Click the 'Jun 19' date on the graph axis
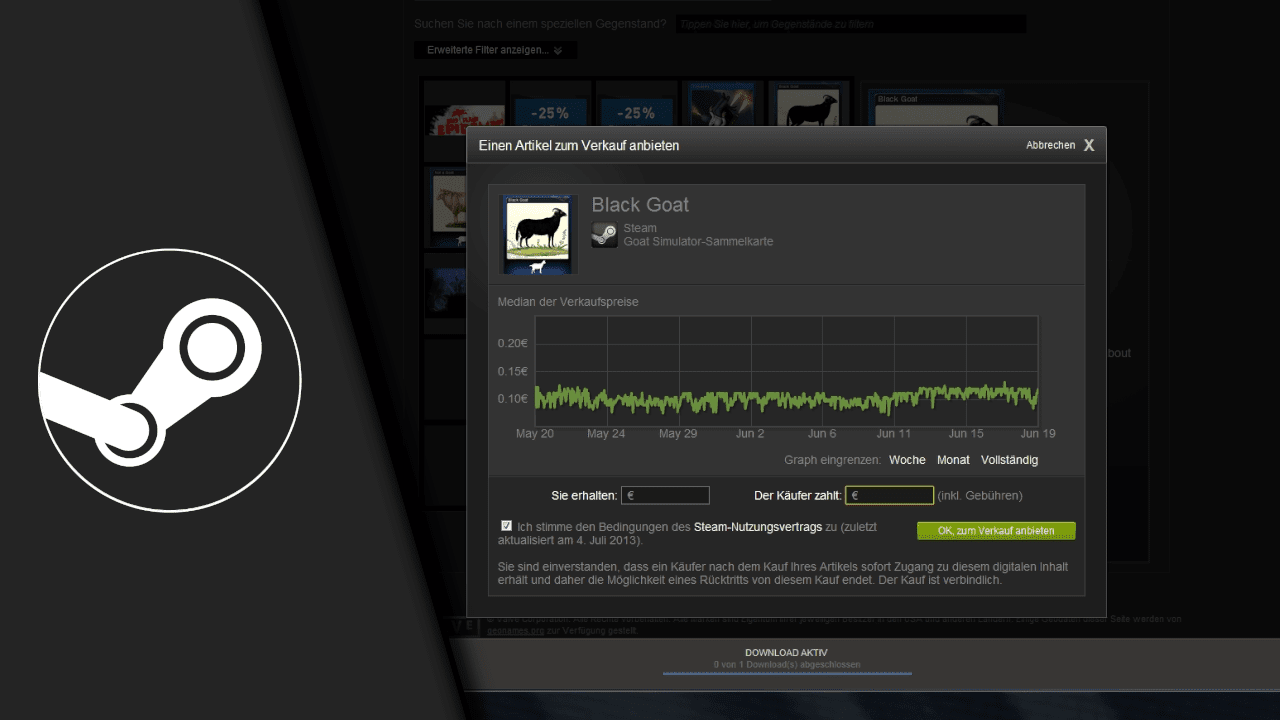The width and height of the screenshot is (1280, 720). pos(1038,434)
